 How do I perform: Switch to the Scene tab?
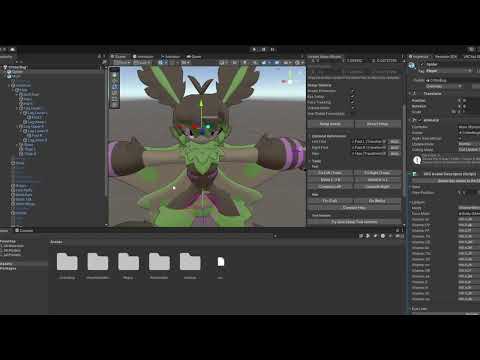coord(119,57)
